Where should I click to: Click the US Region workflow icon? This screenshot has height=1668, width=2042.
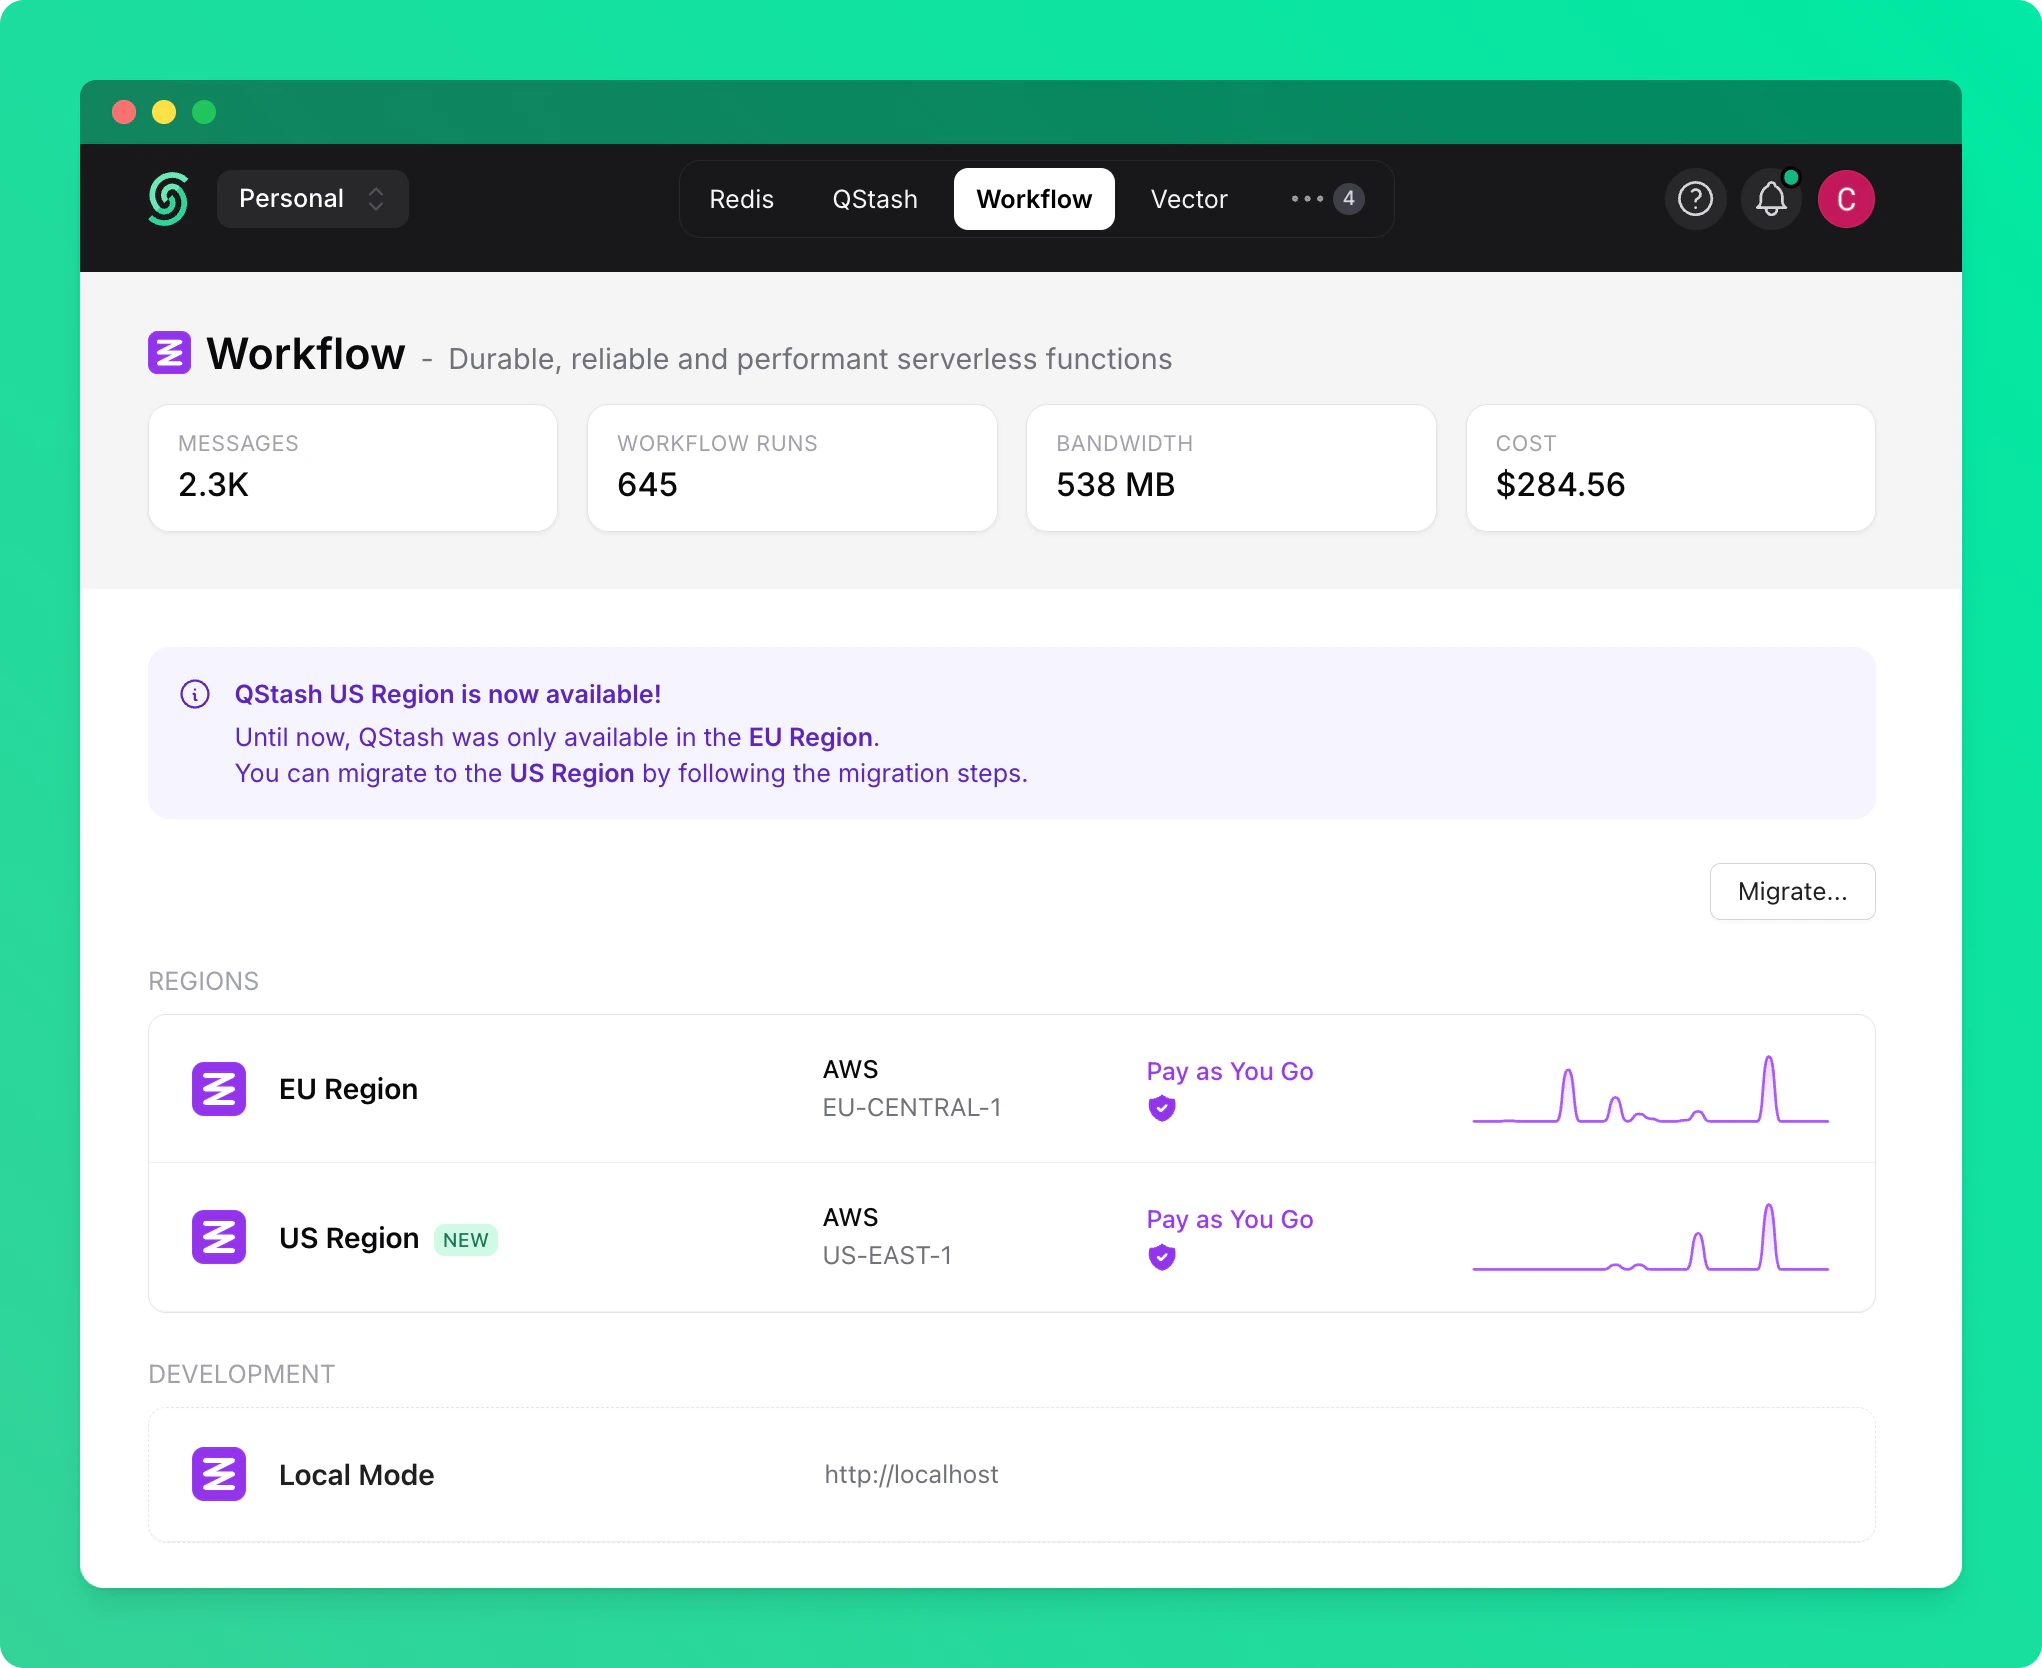pos(219,1238)
